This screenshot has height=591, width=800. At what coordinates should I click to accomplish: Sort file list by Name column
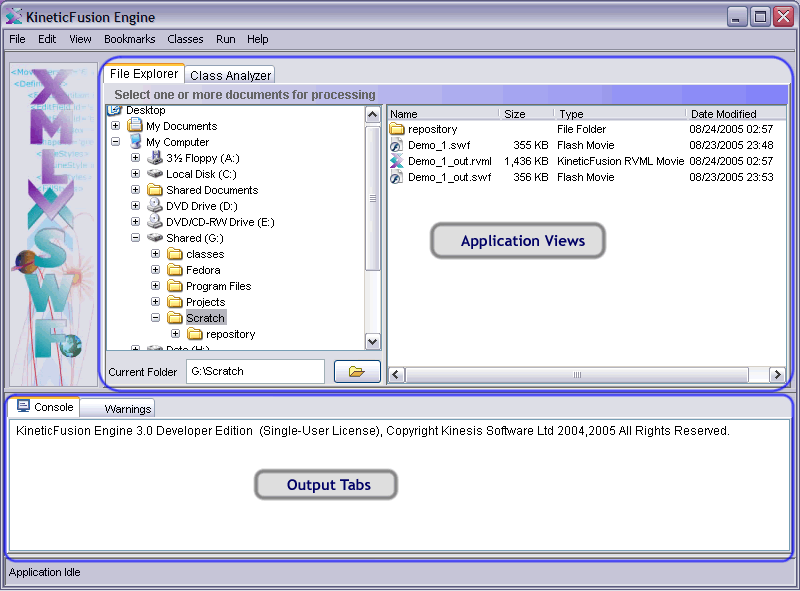coord(443,114)
